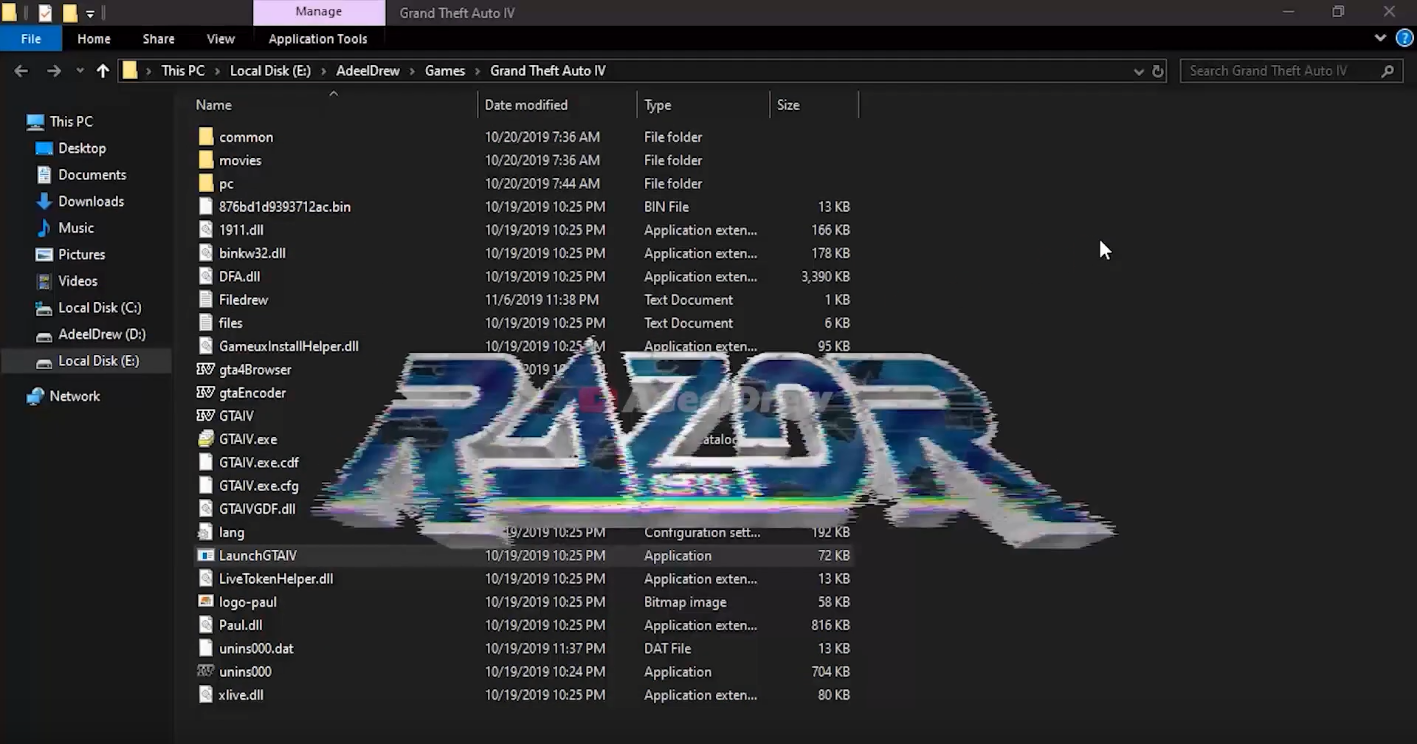
Task: Click the magnifier icon in the search box
Action: [x=1387, y=71]
